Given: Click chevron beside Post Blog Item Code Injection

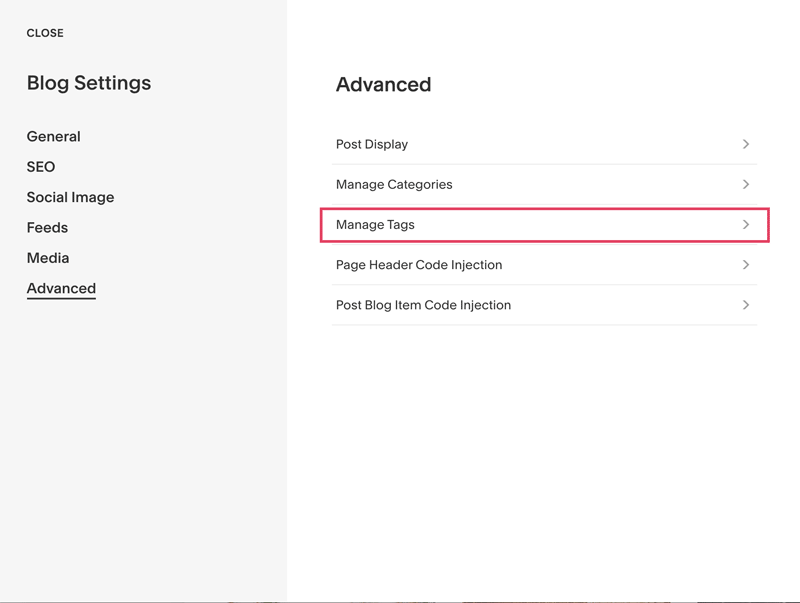Looking at the screenshot, I should 745,305.
